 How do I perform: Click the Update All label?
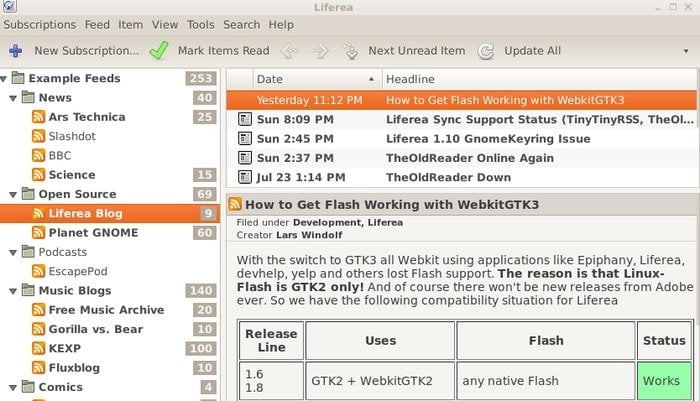pos(533,51)
